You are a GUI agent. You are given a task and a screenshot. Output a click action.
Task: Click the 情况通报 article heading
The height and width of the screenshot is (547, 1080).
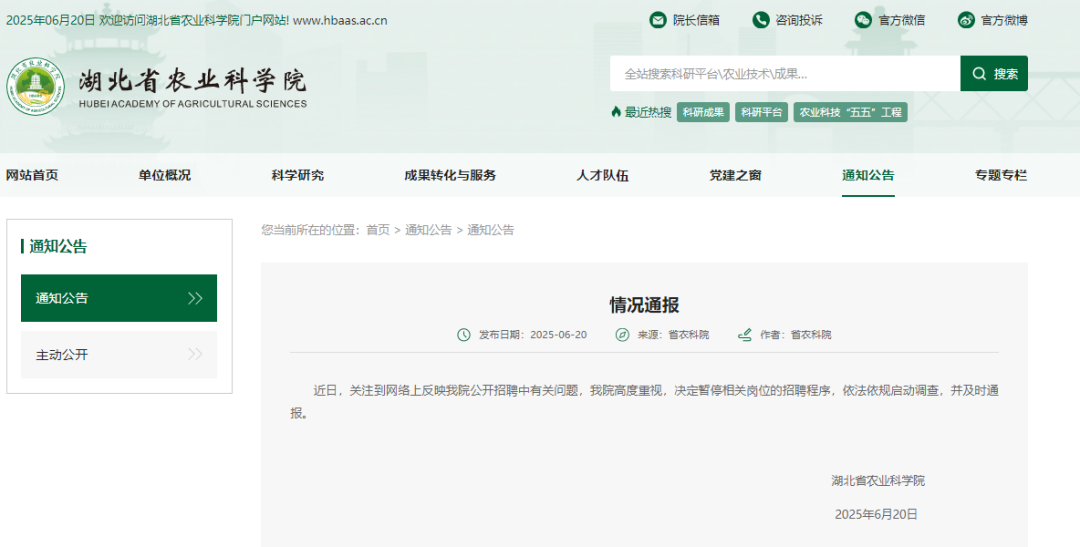coord(644,305)
